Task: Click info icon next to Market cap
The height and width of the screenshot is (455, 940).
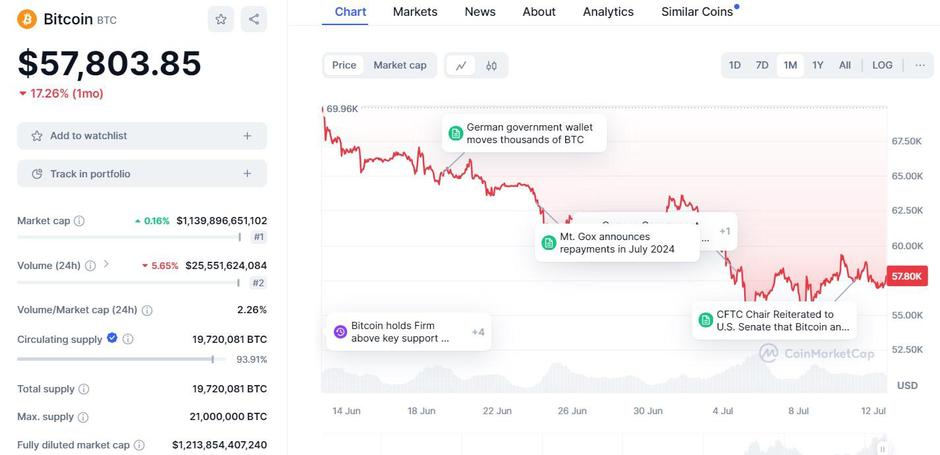Action: tap(79, 221)
